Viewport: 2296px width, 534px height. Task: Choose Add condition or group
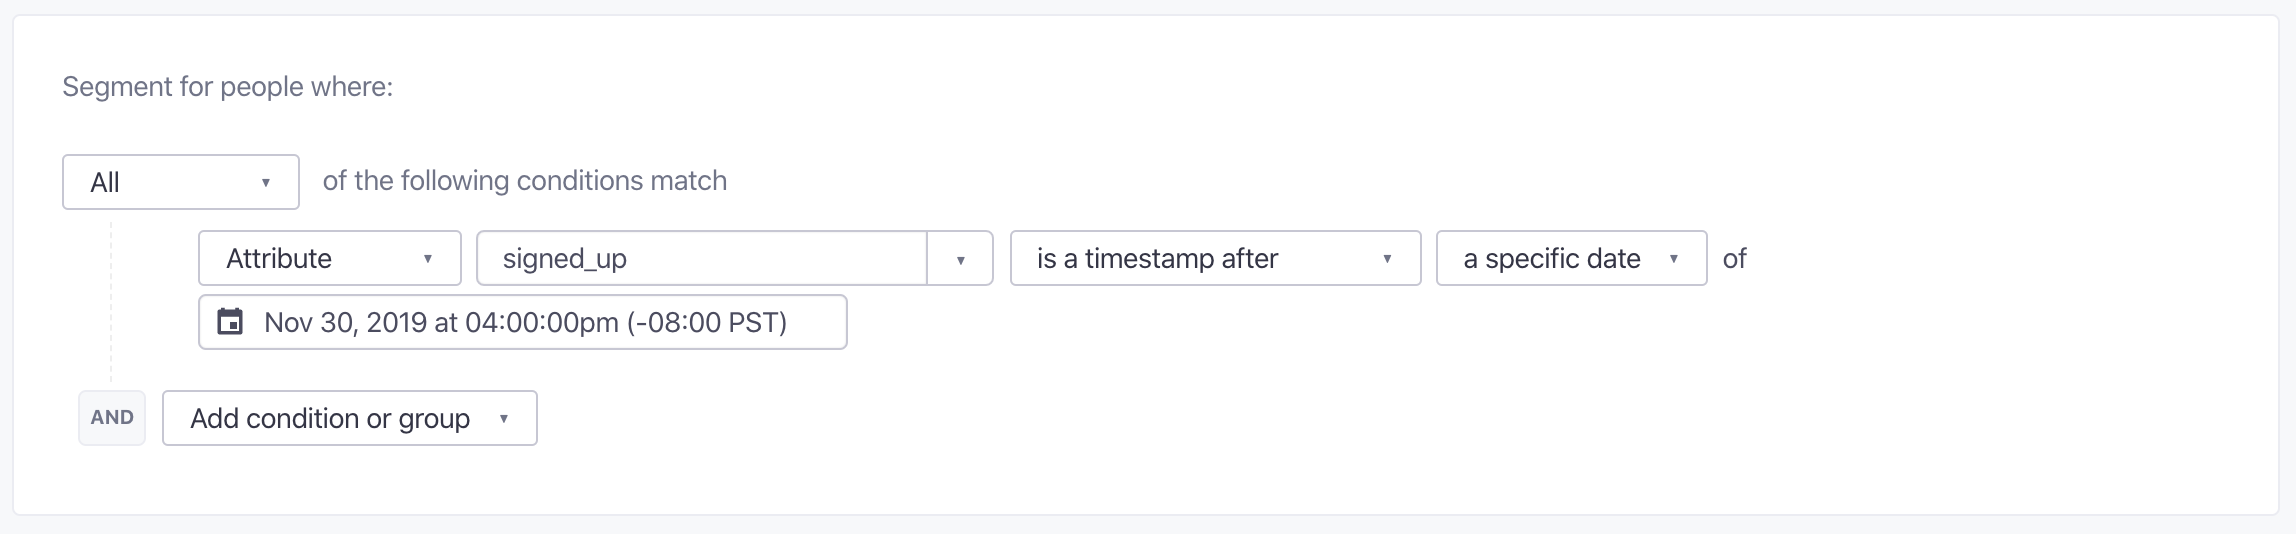tap(350, 418)
